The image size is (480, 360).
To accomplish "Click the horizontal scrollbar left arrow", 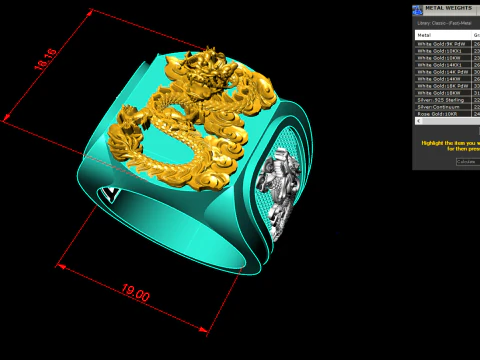I will 419,121.
